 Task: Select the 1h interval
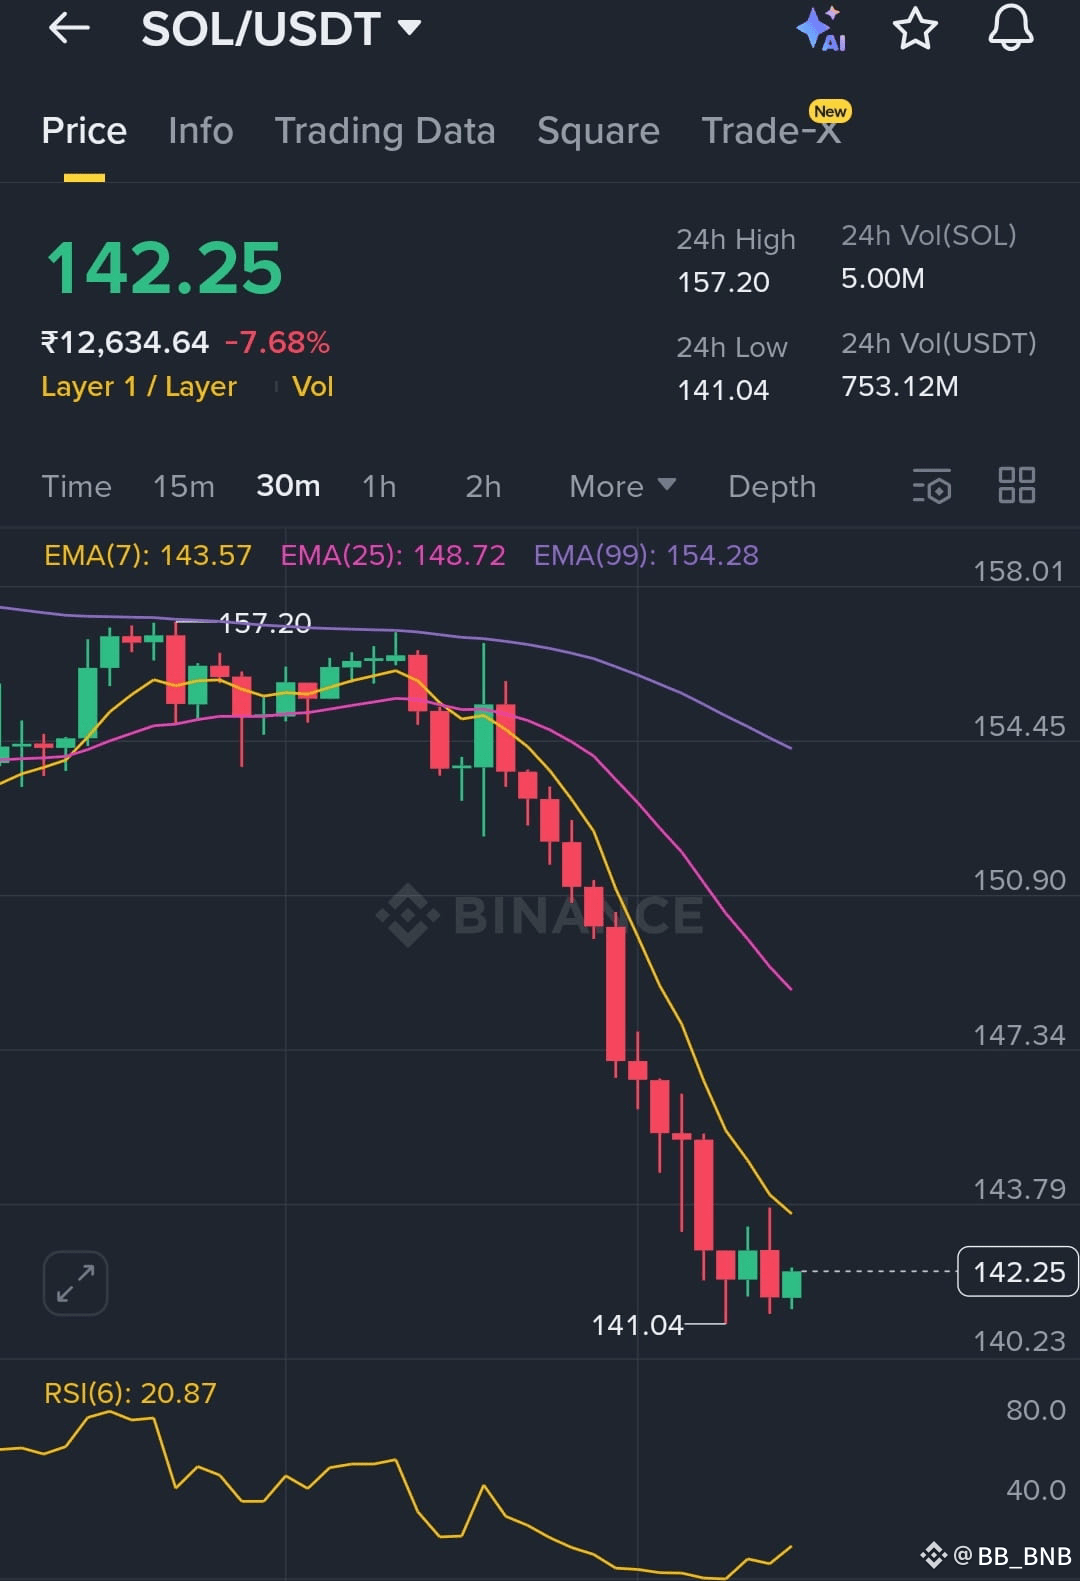pyautogui.click(x=379, y=486)
